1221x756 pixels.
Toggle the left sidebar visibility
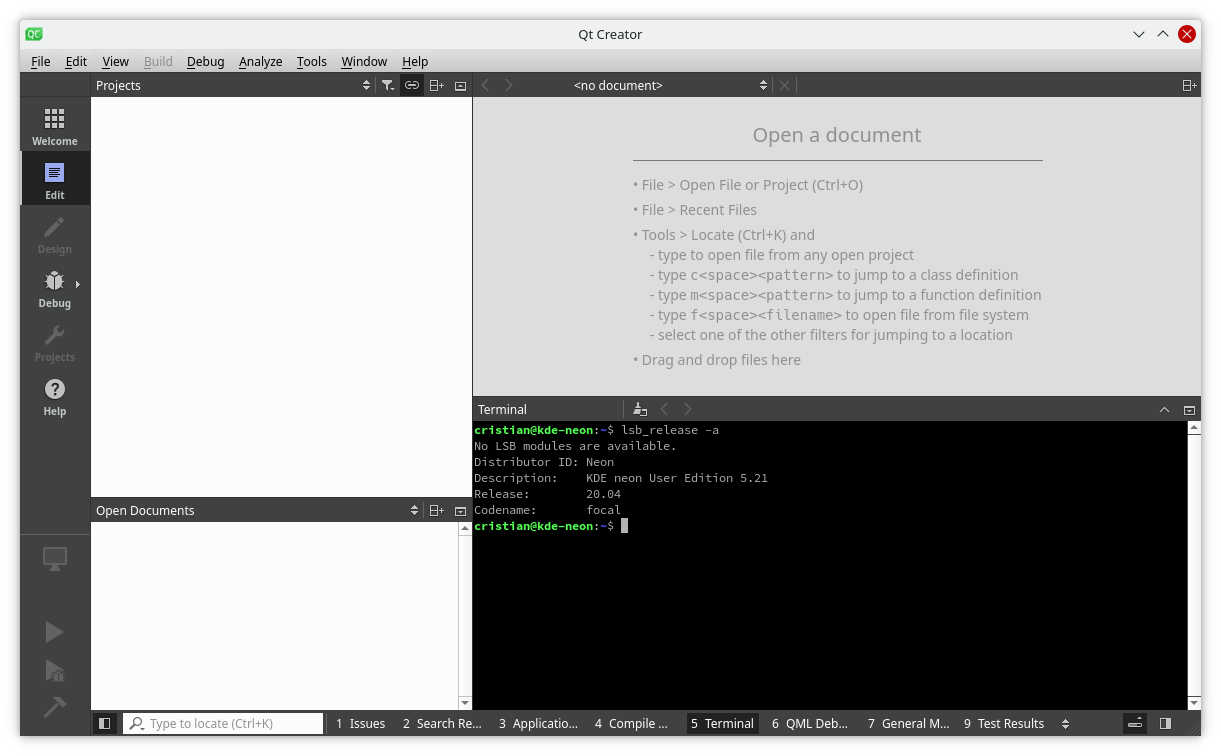tap(105, 723)
